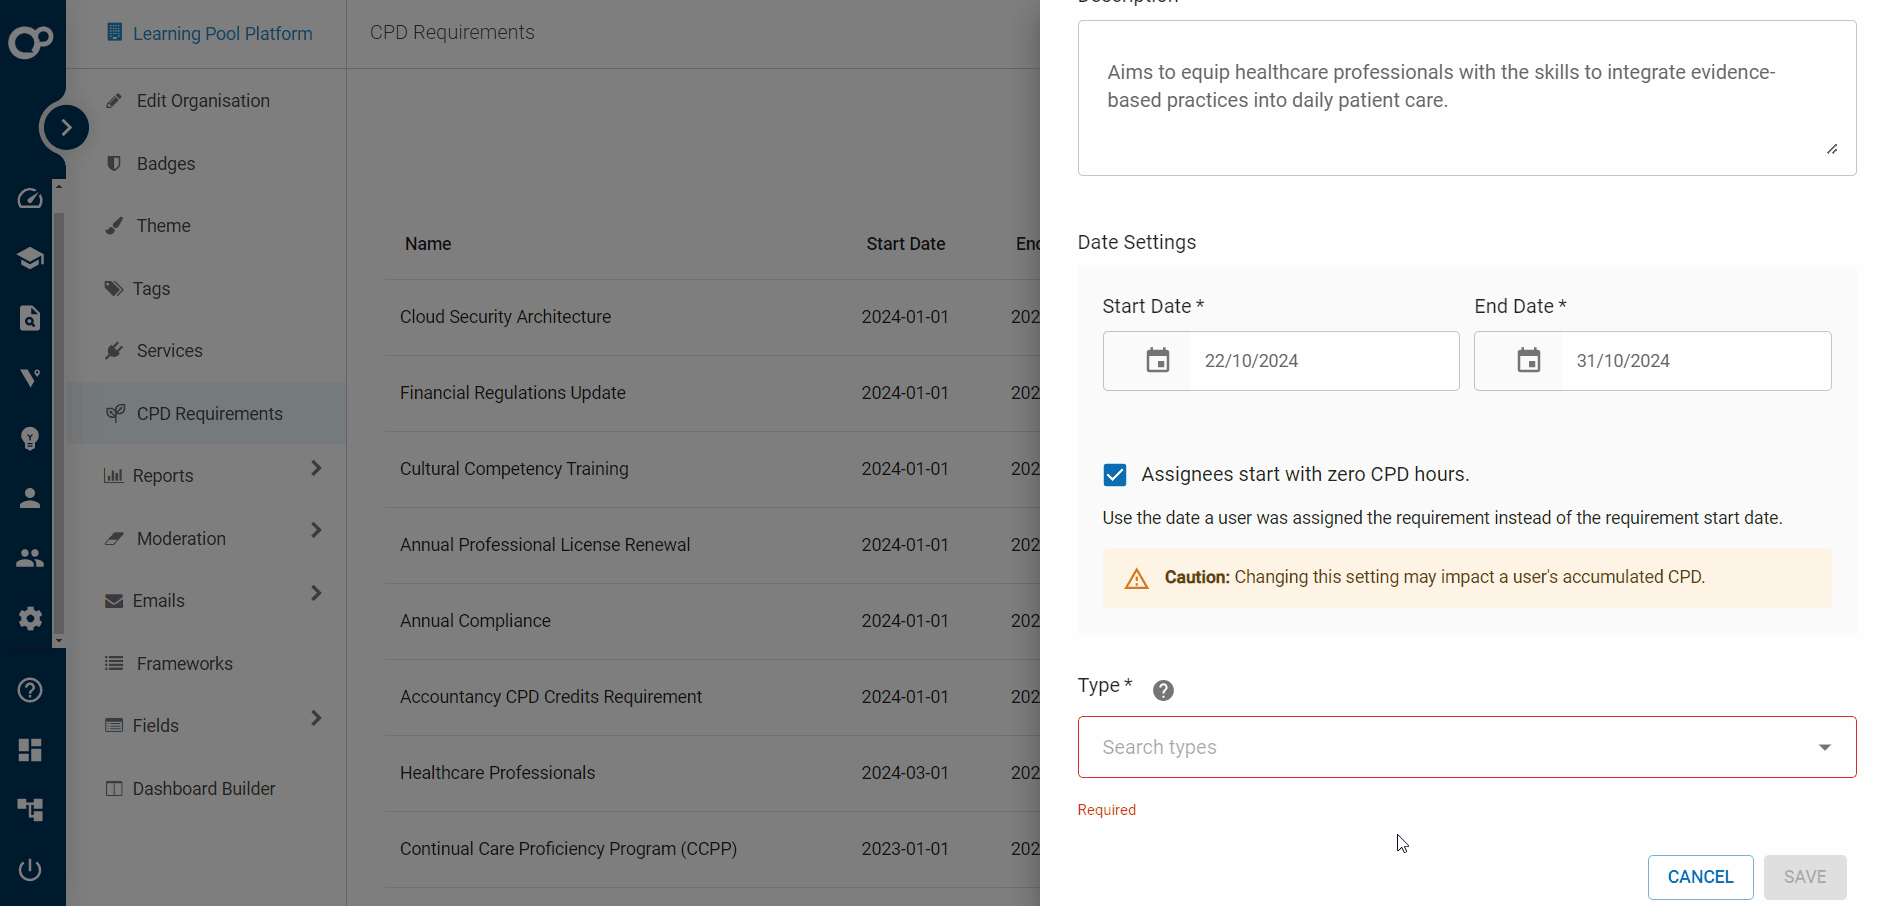Click the Type help question mark icon
Image resolution: width=1890 pixels, height=906 pixels.
(1163, 690)
